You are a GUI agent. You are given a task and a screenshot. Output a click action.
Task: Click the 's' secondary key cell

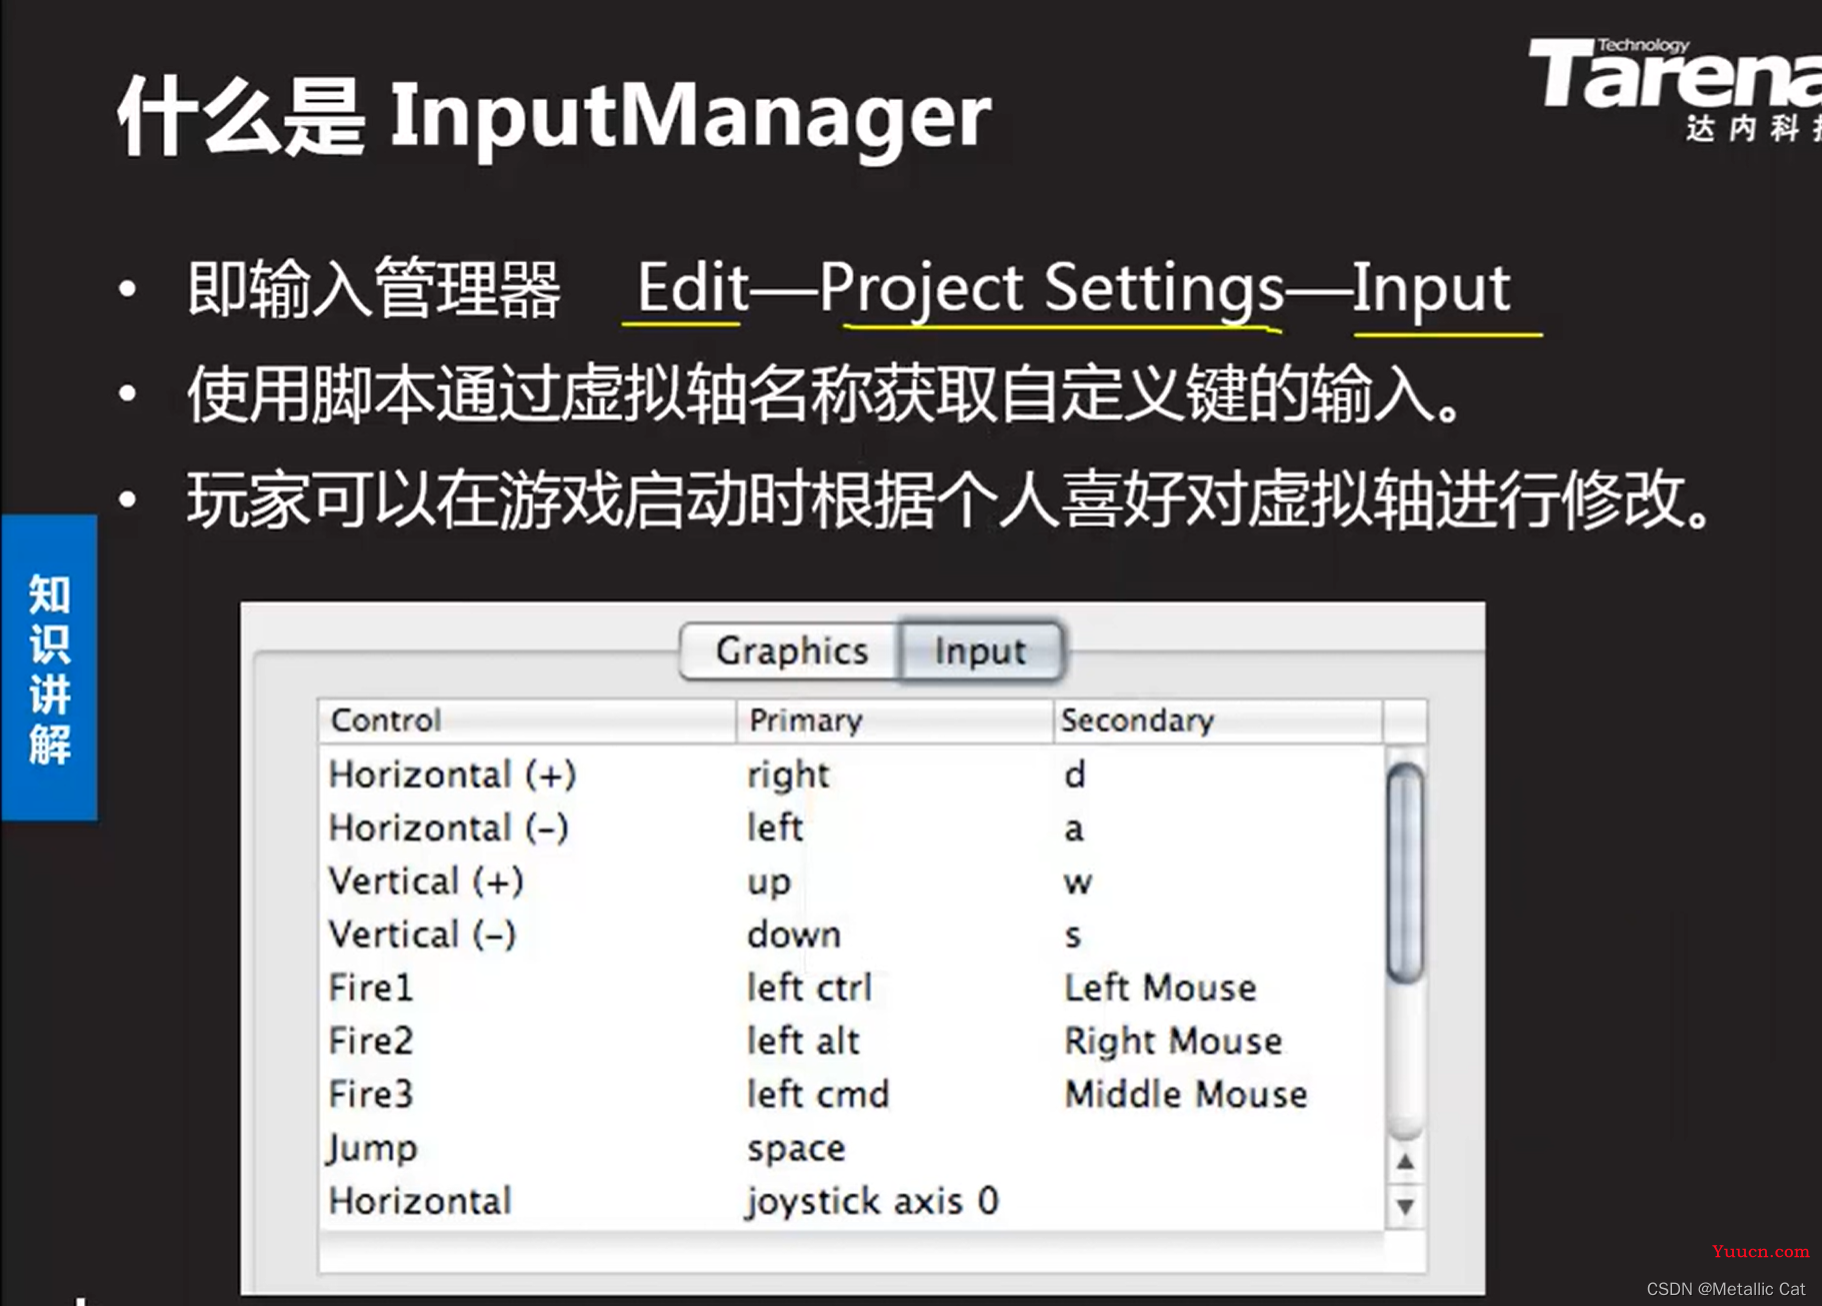click(1073, 935)
